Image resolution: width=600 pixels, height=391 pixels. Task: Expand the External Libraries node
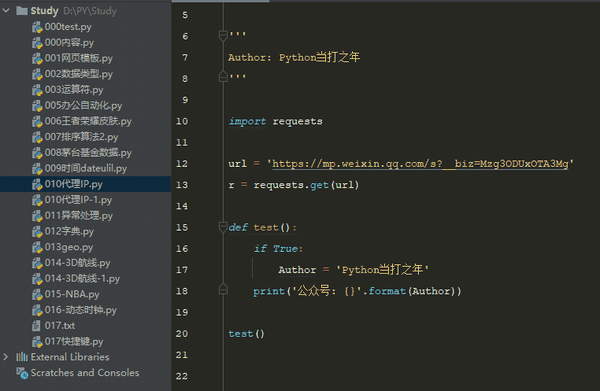6,357
